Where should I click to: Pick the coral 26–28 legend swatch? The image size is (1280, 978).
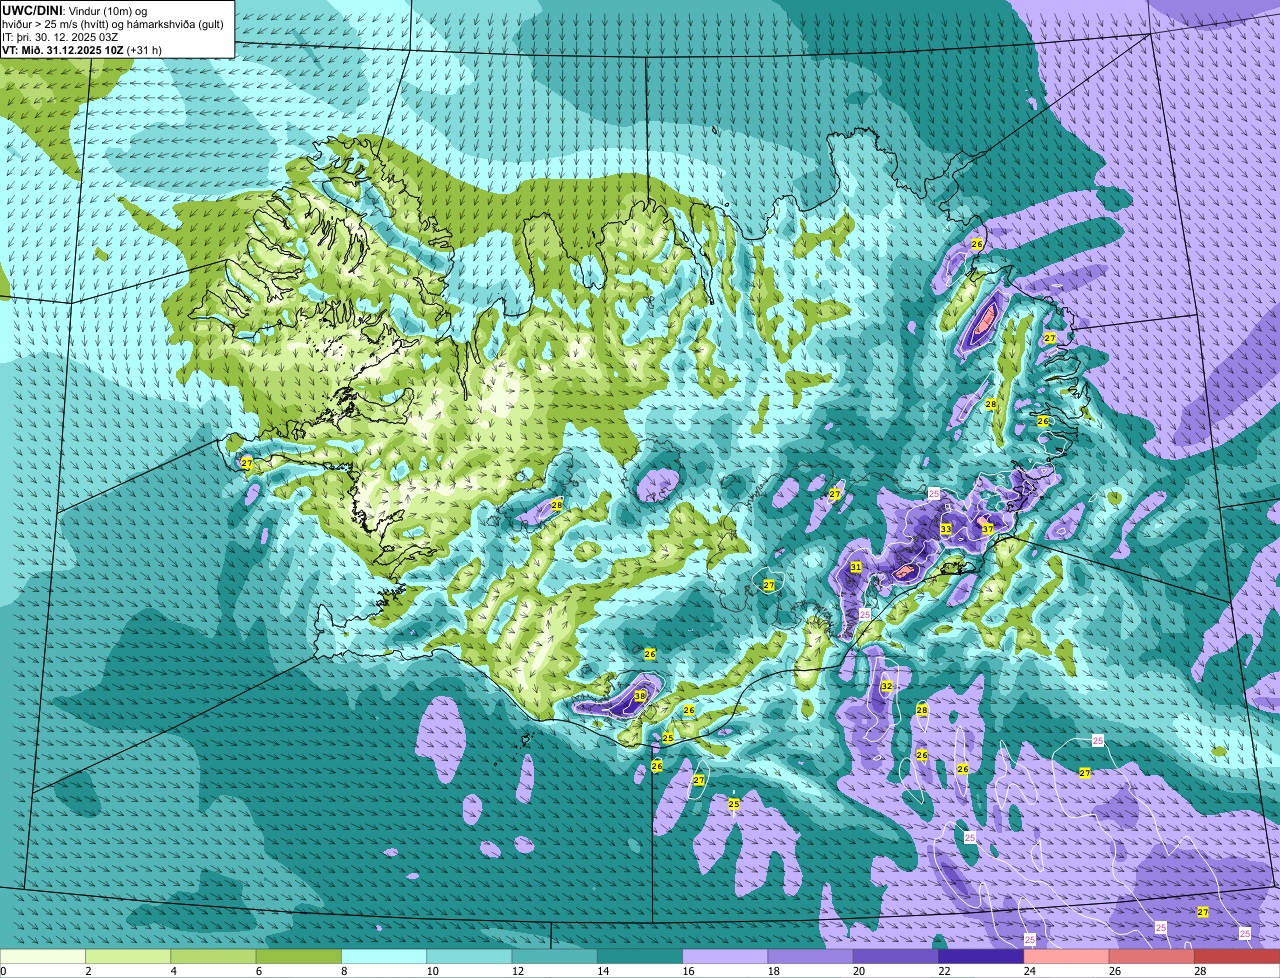pyautogui.click(x=1152, y=957)
